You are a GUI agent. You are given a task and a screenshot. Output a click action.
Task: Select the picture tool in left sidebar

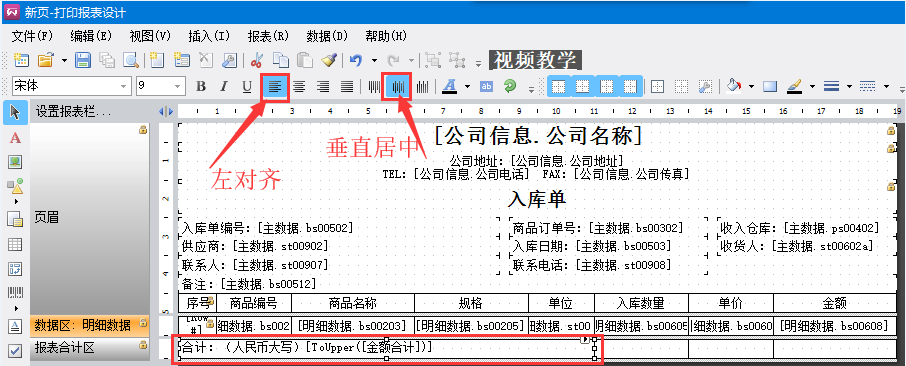tap(15, 162)
